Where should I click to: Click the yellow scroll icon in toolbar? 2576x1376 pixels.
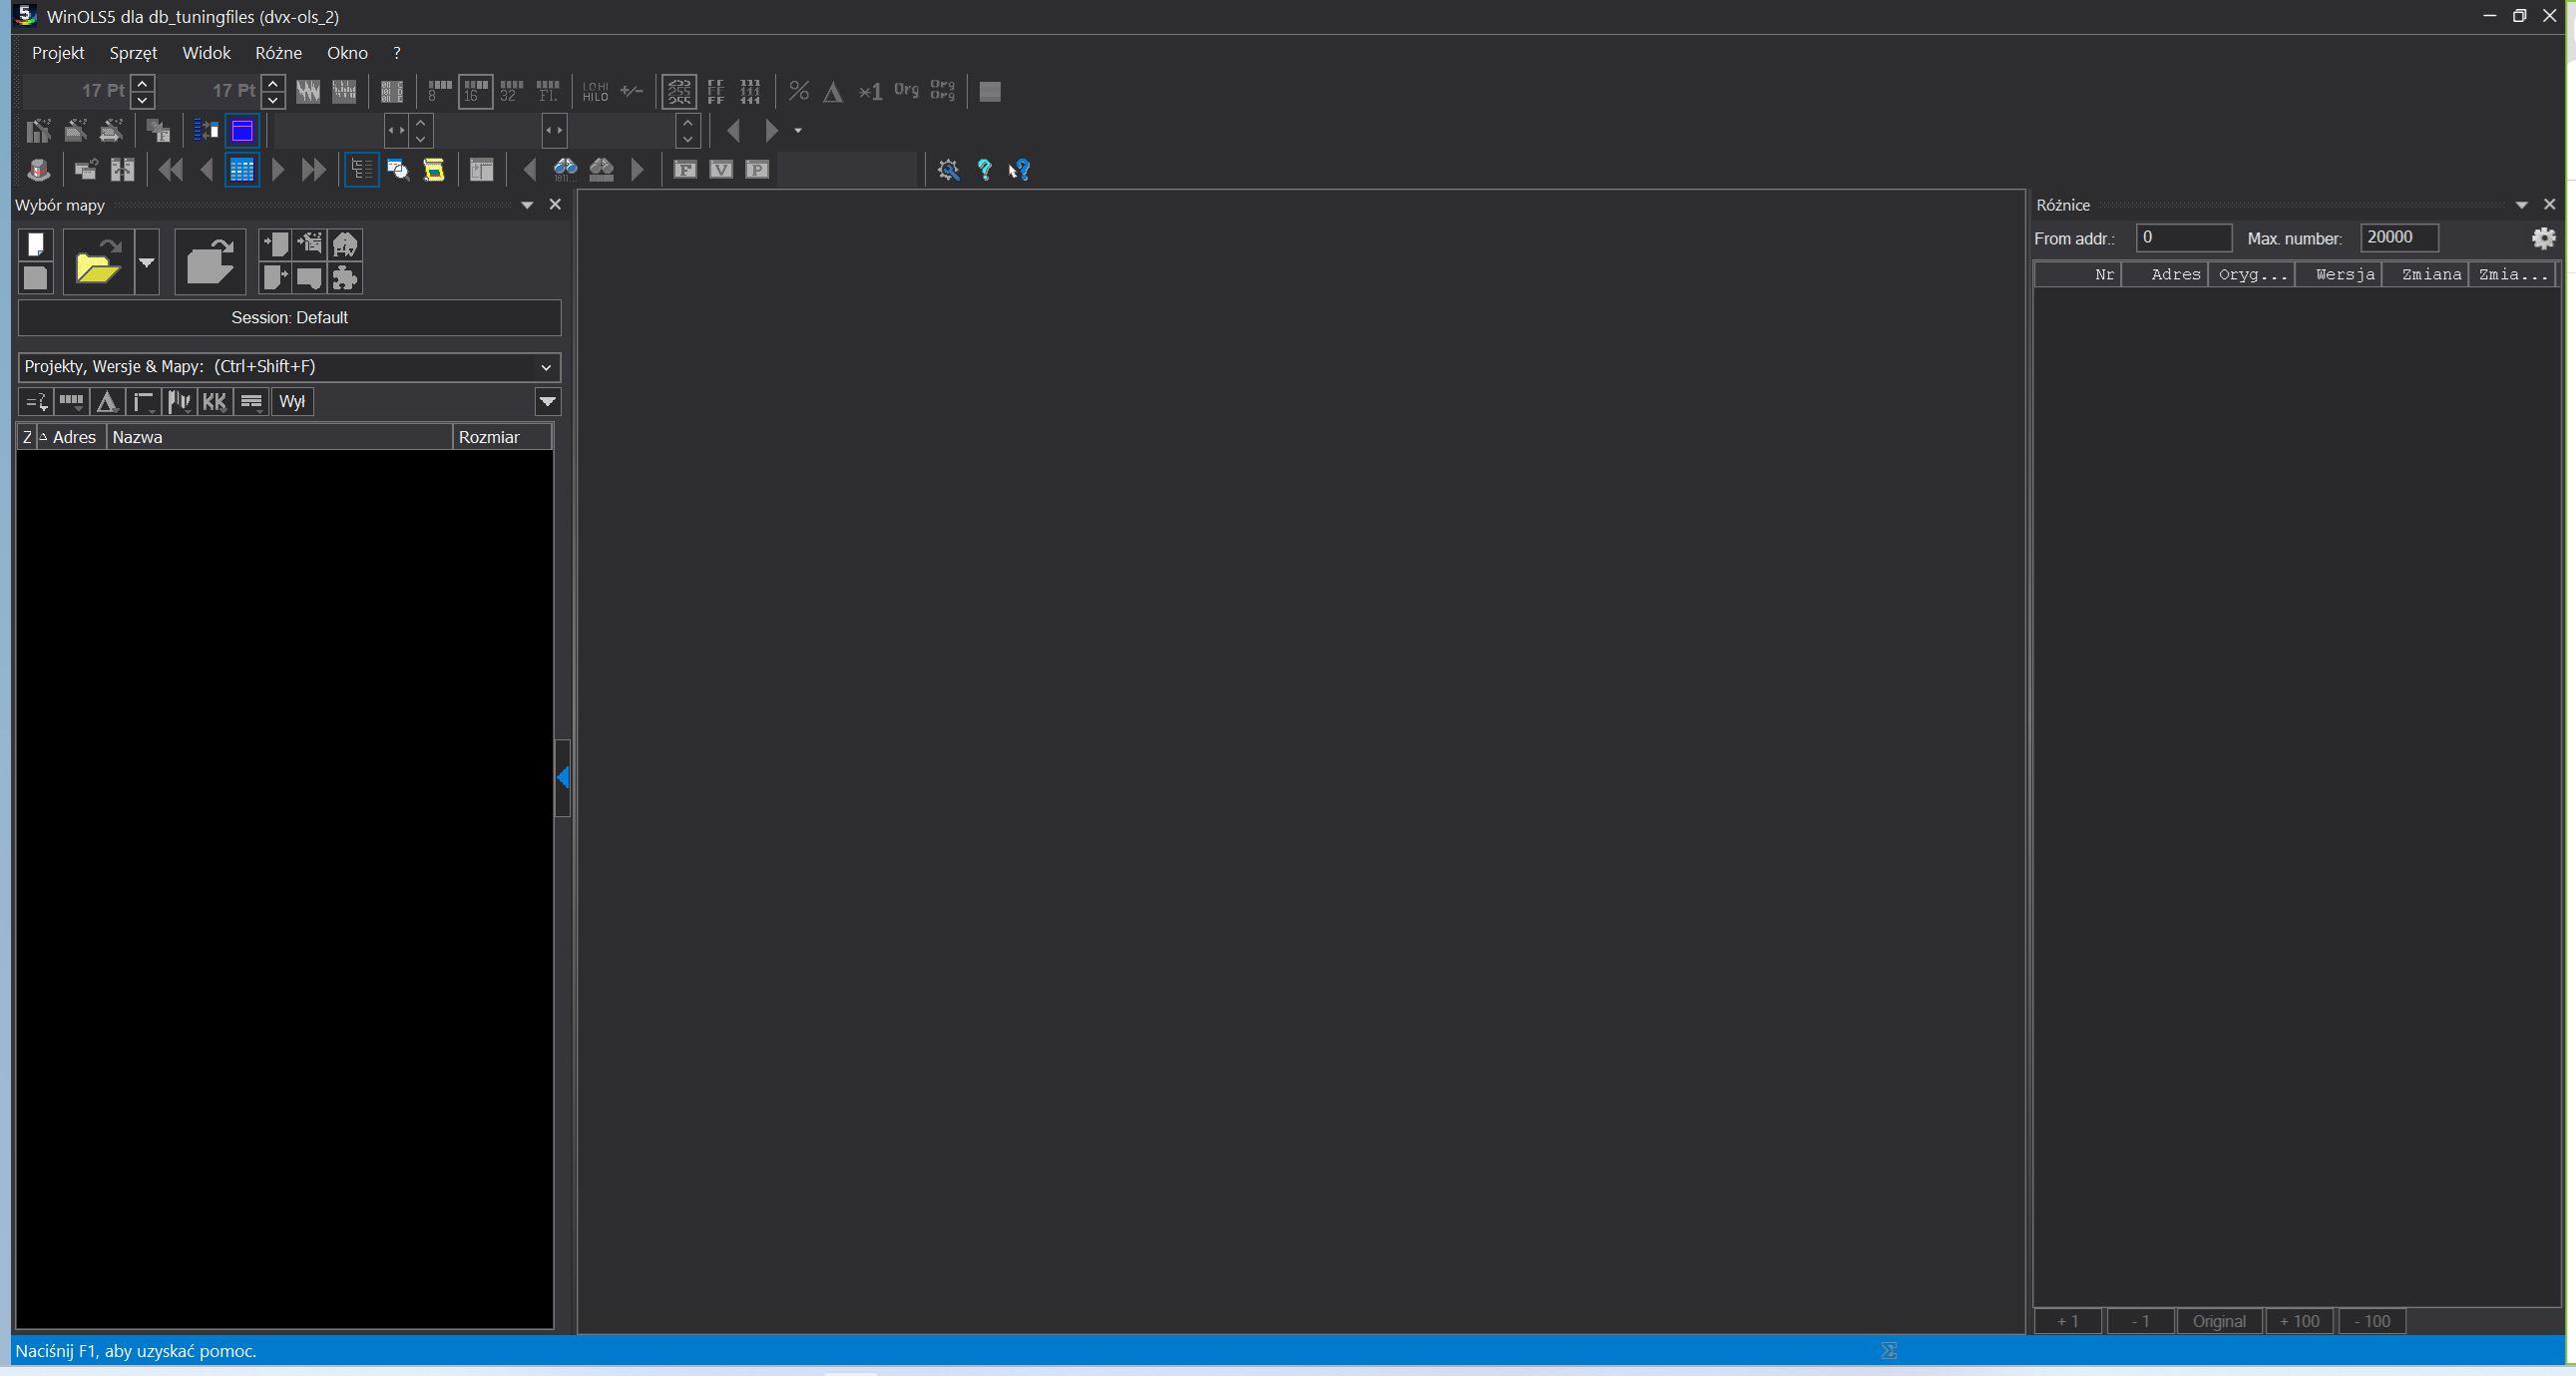pyautogui.click(x=434, y=170)
